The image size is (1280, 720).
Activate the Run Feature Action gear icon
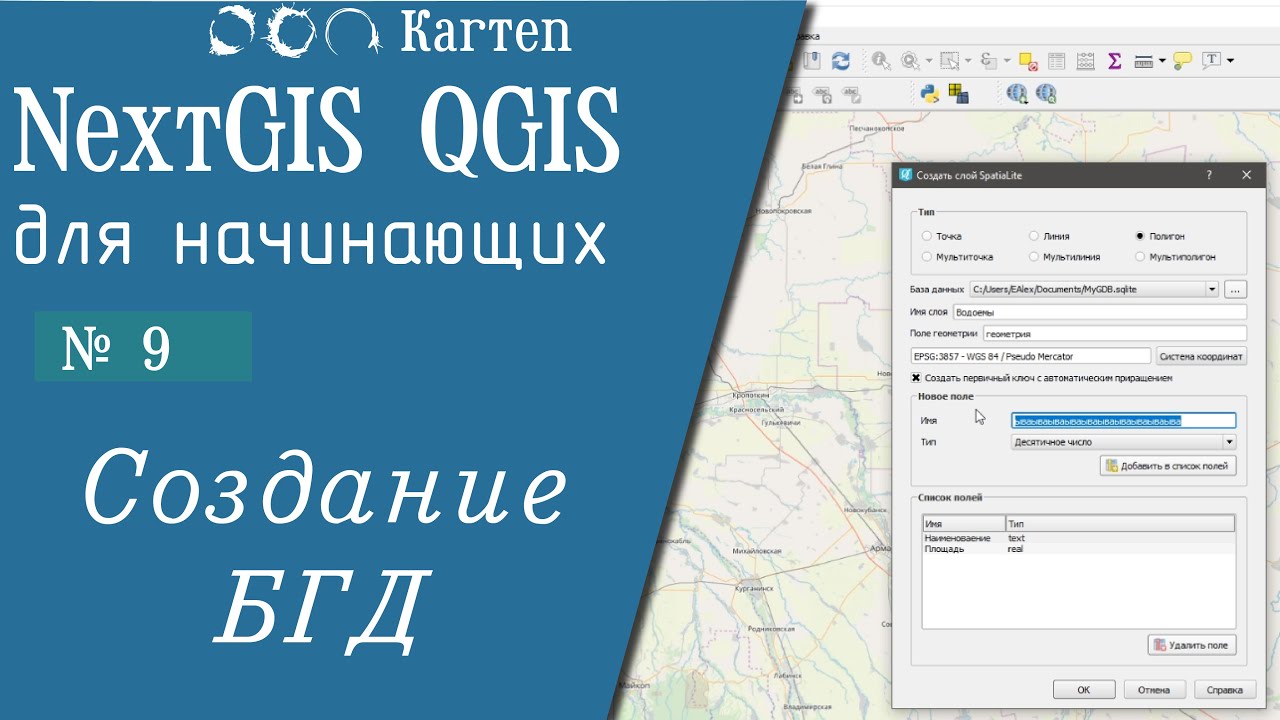909,61
